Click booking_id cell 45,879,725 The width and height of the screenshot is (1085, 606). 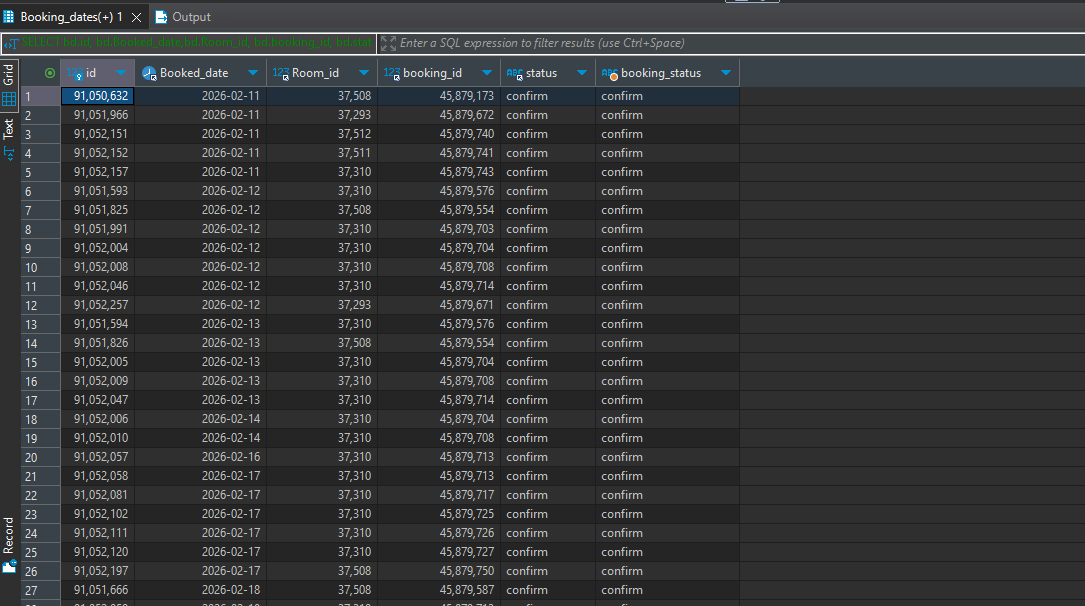tap(439, 514)
